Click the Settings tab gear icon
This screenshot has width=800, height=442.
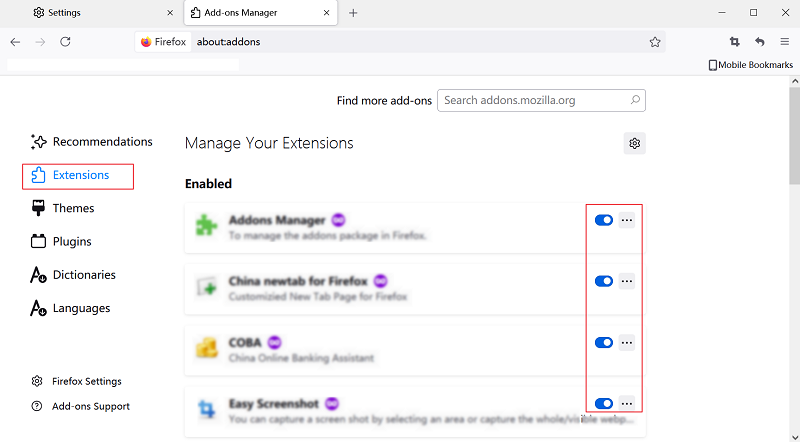[39, 13]
